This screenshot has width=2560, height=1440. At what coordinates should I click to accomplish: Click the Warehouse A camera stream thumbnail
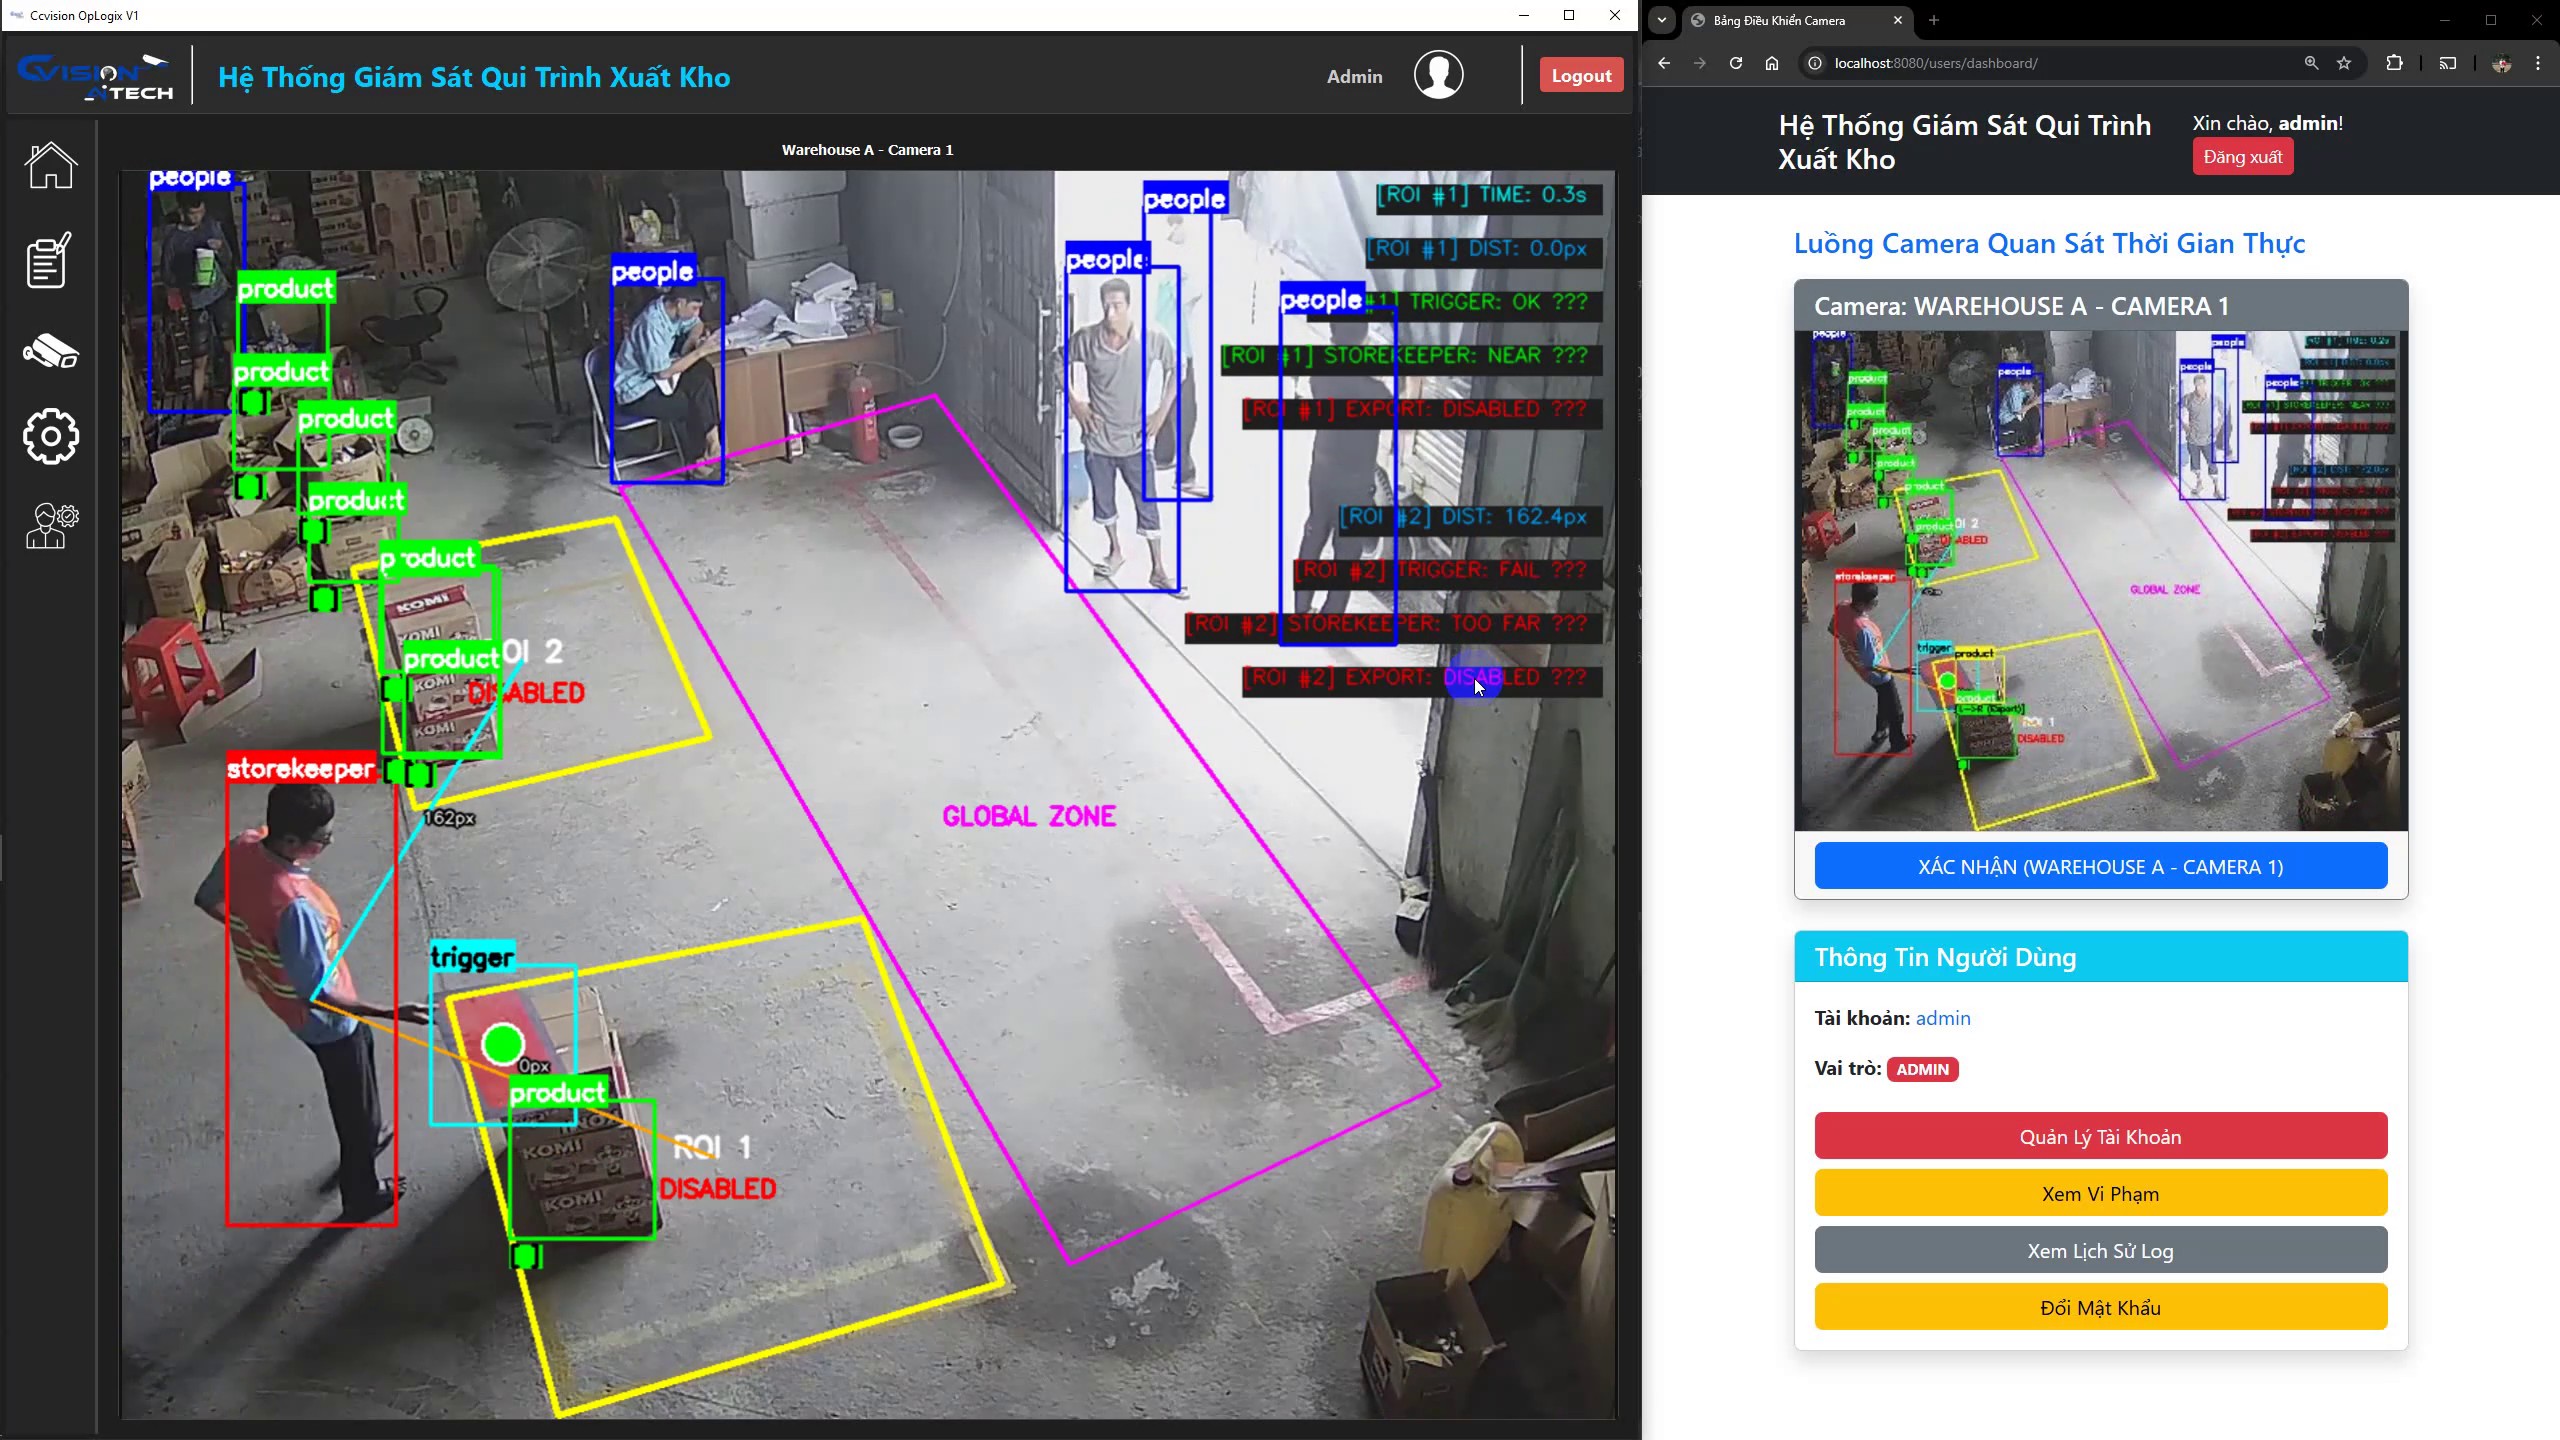tap(2100, 580)
